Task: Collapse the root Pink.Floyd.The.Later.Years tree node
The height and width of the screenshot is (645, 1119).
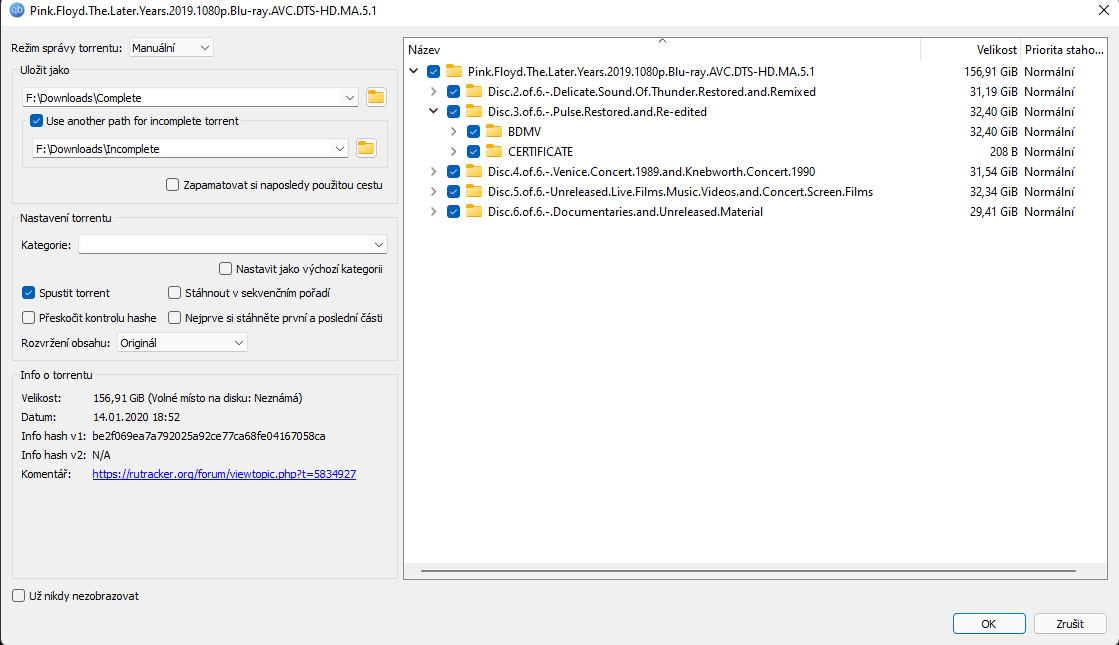Action: coord(413,71)
